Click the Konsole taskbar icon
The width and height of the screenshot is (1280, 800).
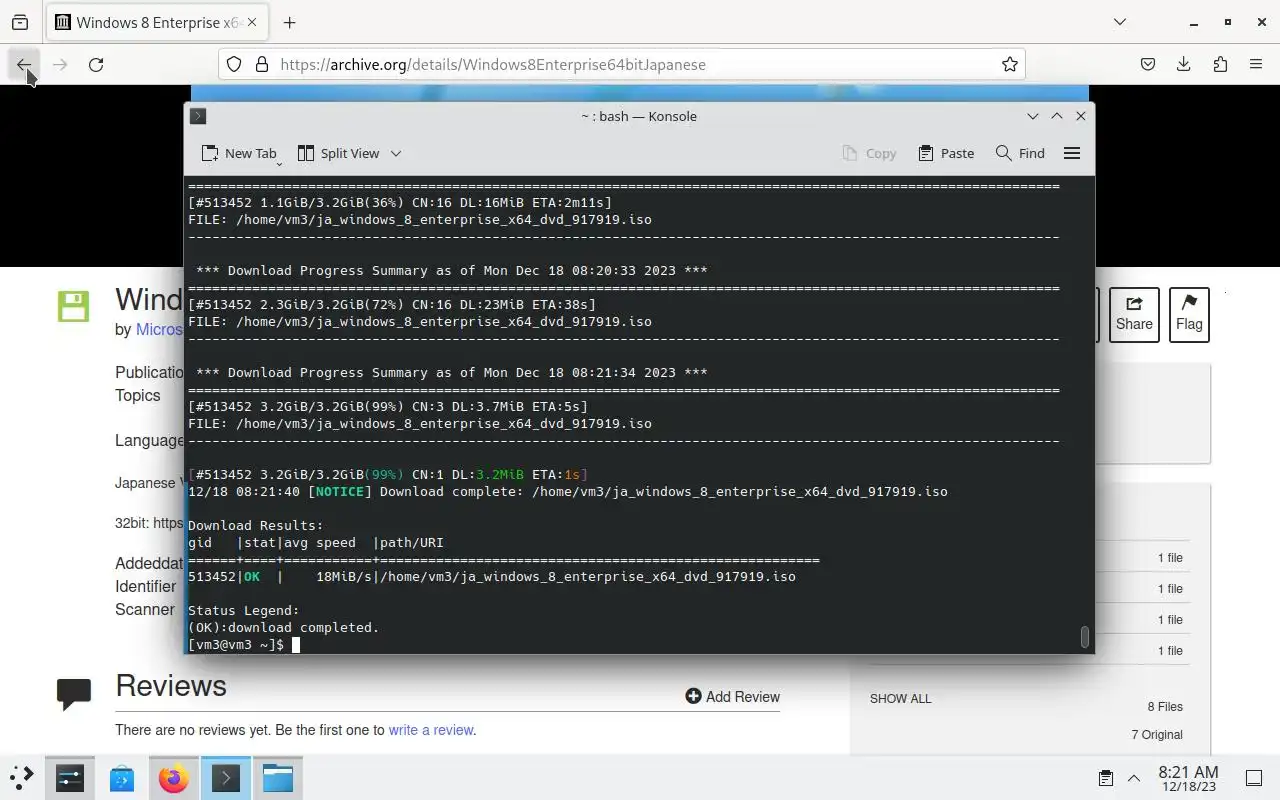226,777
